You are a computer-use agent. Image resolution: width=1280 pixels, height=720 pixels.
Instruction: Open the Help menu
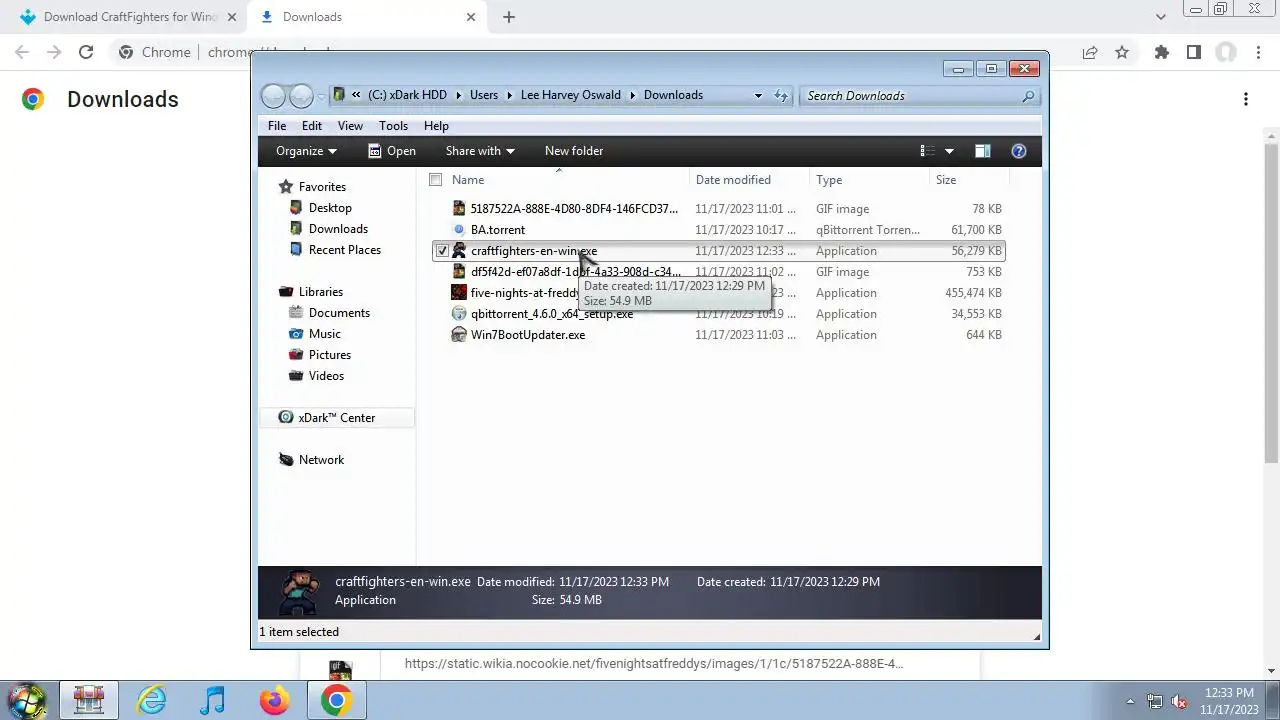click(436, 126)
